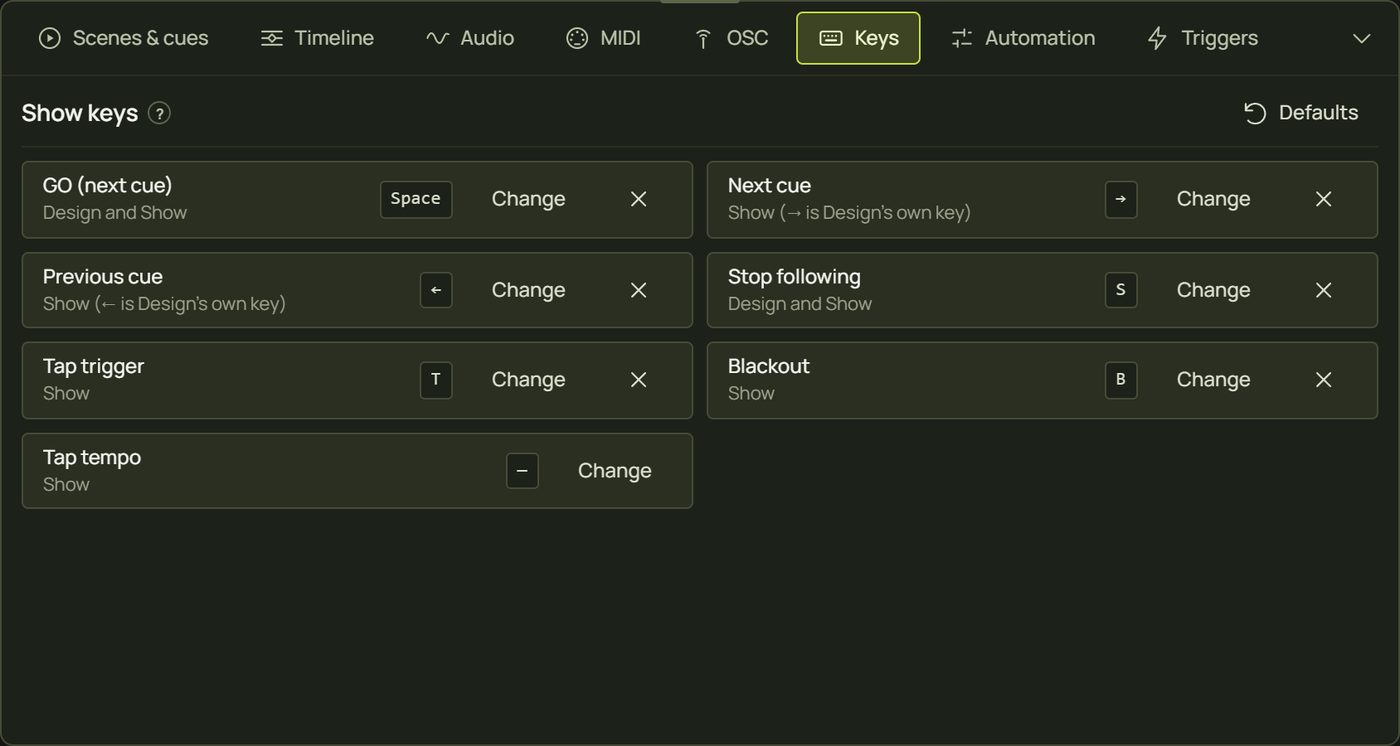Click the S key badge for Stop following
Screen dimensions: 1400x746
[1121, 290]
